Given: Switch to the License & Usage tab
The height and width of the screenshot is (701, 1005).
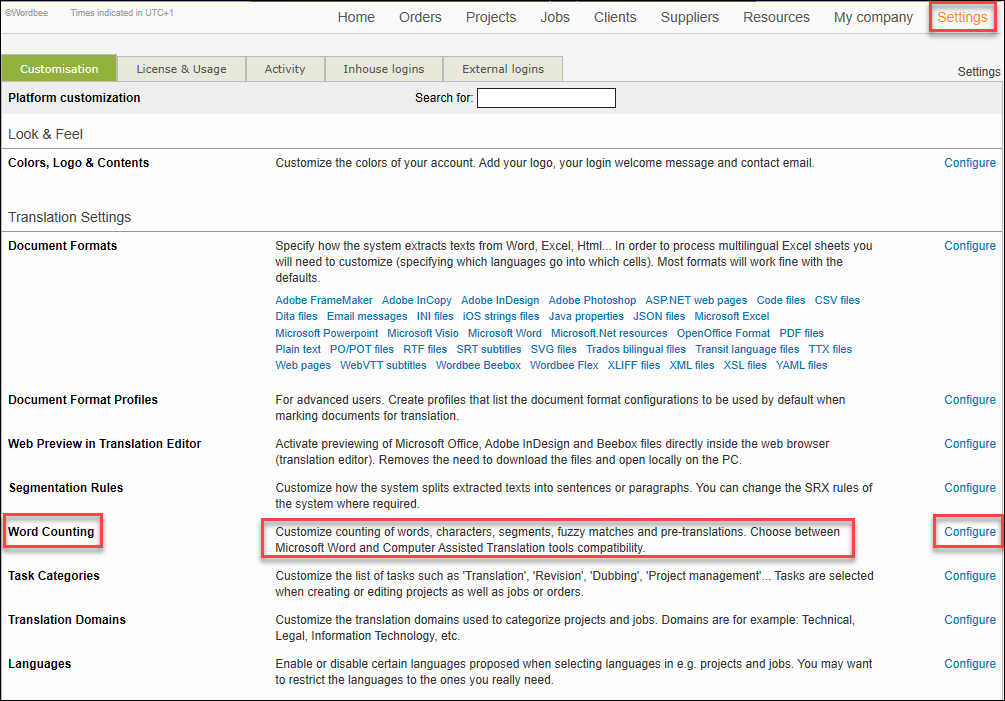Looking at the screenshot, I should click(x=181, y=69).
